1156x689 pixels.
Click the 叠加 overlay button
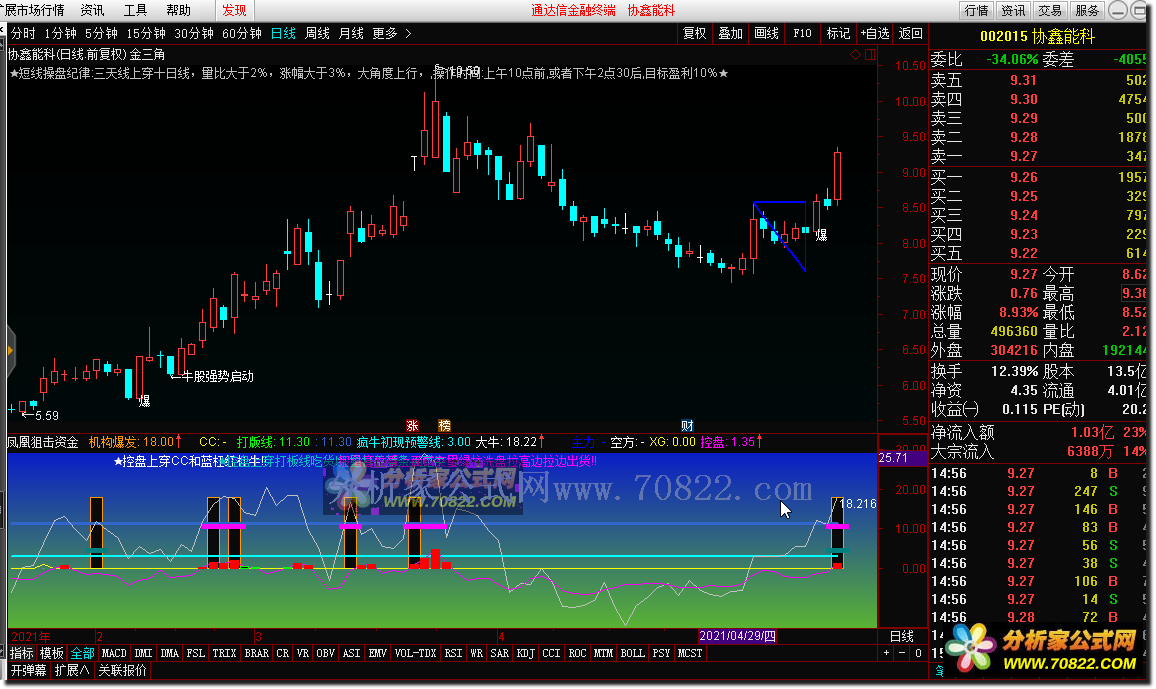click(730, 33)
